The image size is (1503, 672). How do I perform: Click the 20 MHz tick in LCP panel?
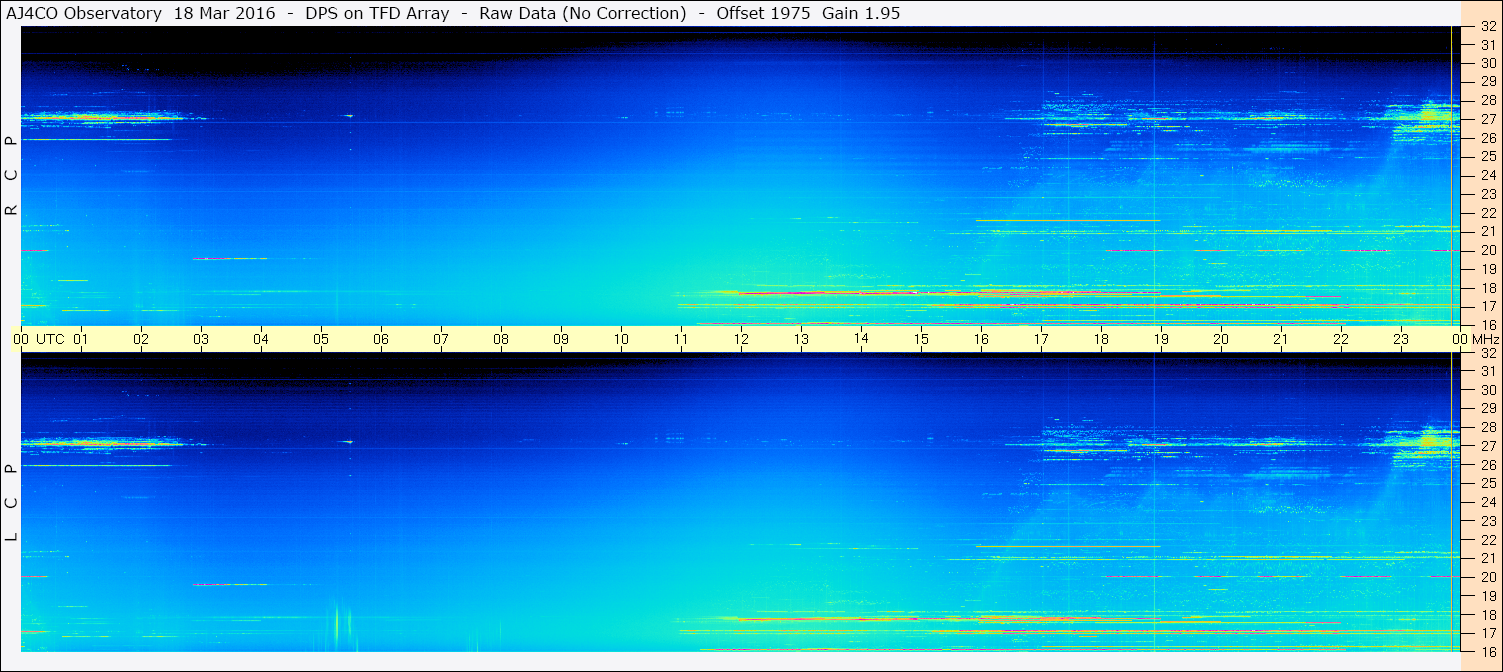coord(1488,577)
